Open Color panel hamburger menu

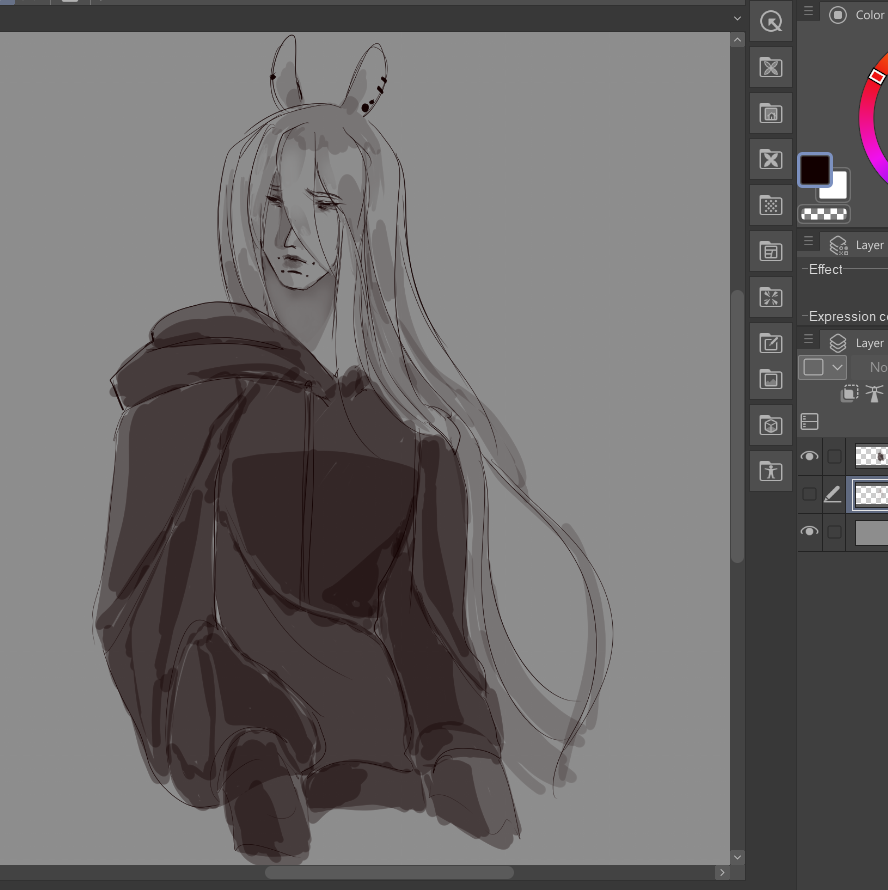click(x=809, y=11)
